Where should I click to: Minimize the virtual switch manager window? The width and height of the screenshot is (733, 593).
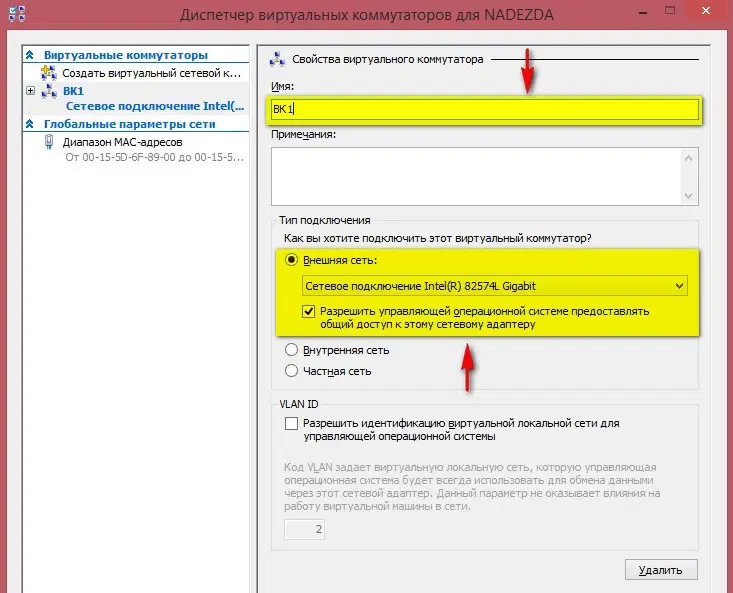click(643, 12)
